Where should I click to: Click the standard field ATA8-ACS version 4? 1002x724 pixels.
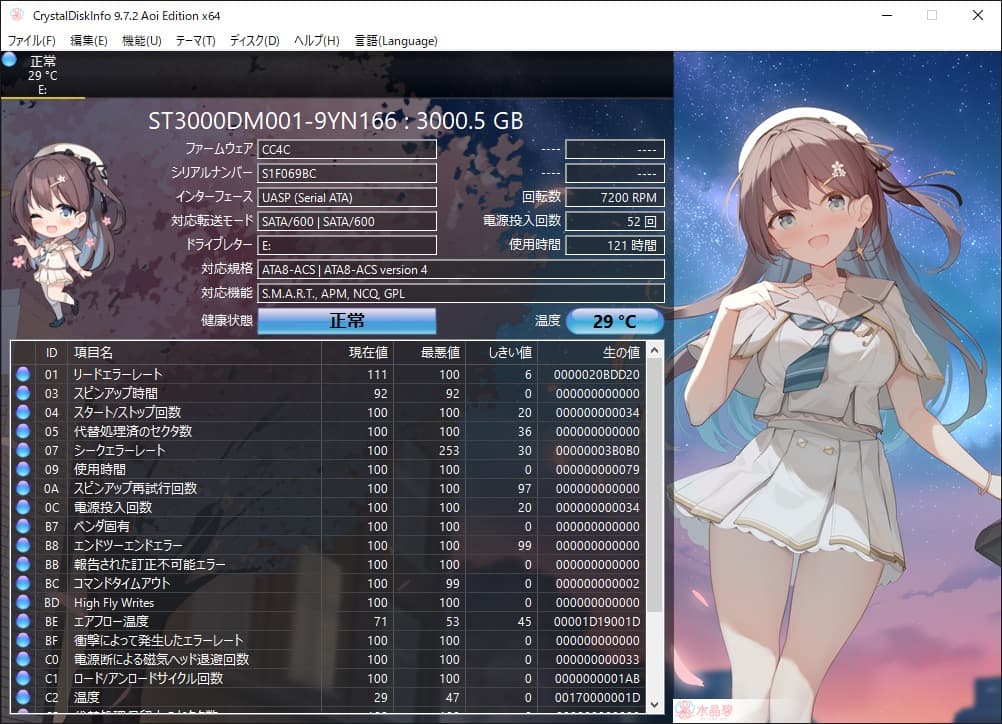(461, 270)
